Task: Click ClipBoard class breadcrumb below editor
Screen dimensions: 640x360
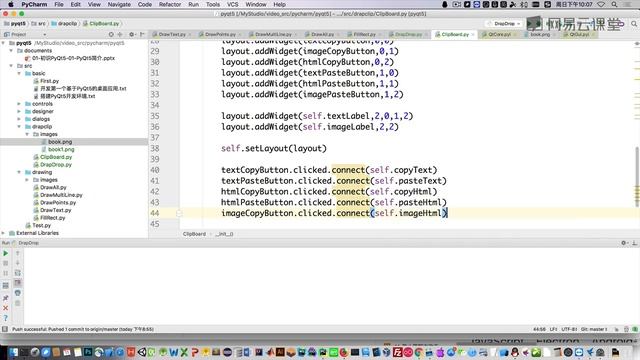Action: [x=194, y=234]
